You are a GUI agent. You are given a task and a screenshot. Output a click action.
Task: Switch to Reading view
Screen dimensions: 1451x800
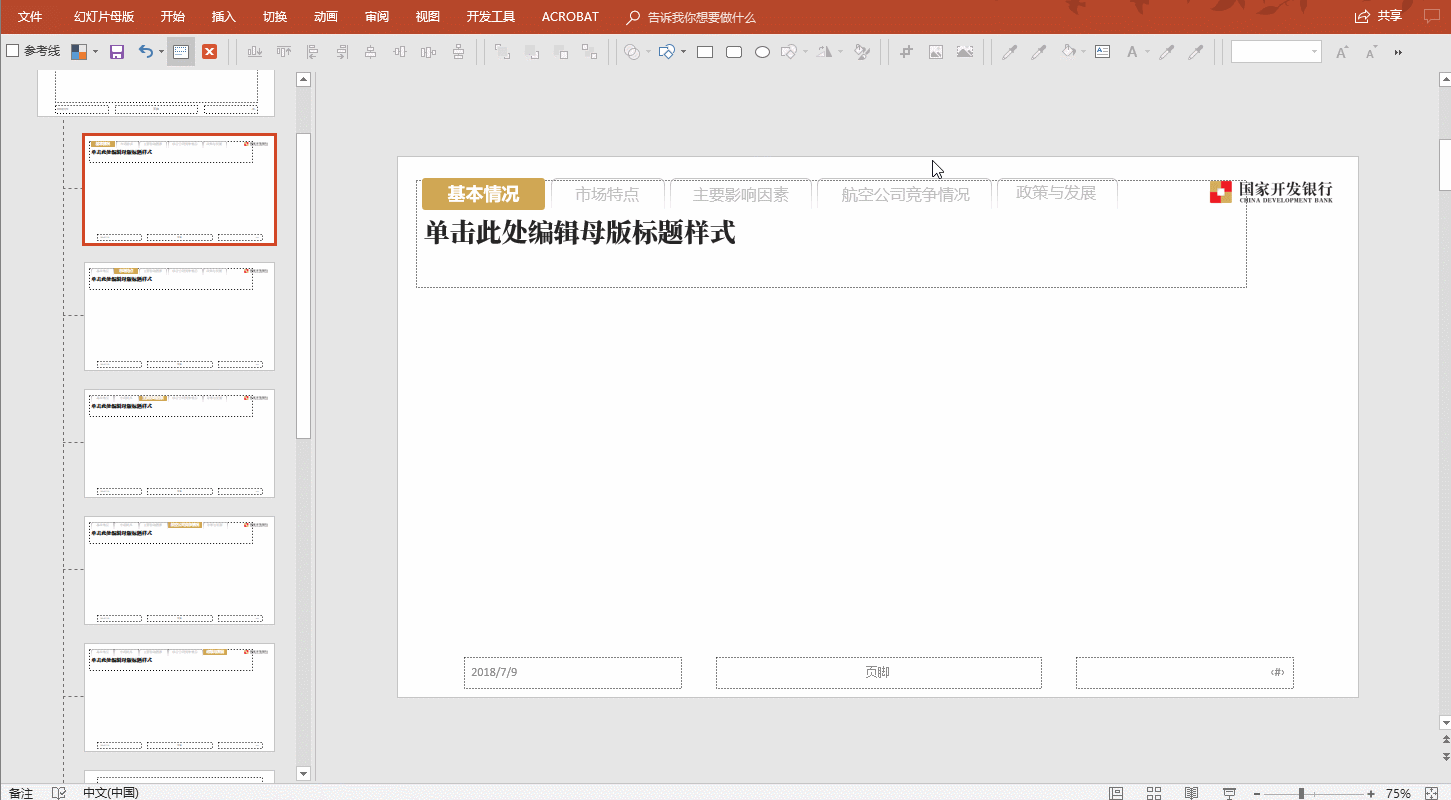click(x=1191, y=793)
